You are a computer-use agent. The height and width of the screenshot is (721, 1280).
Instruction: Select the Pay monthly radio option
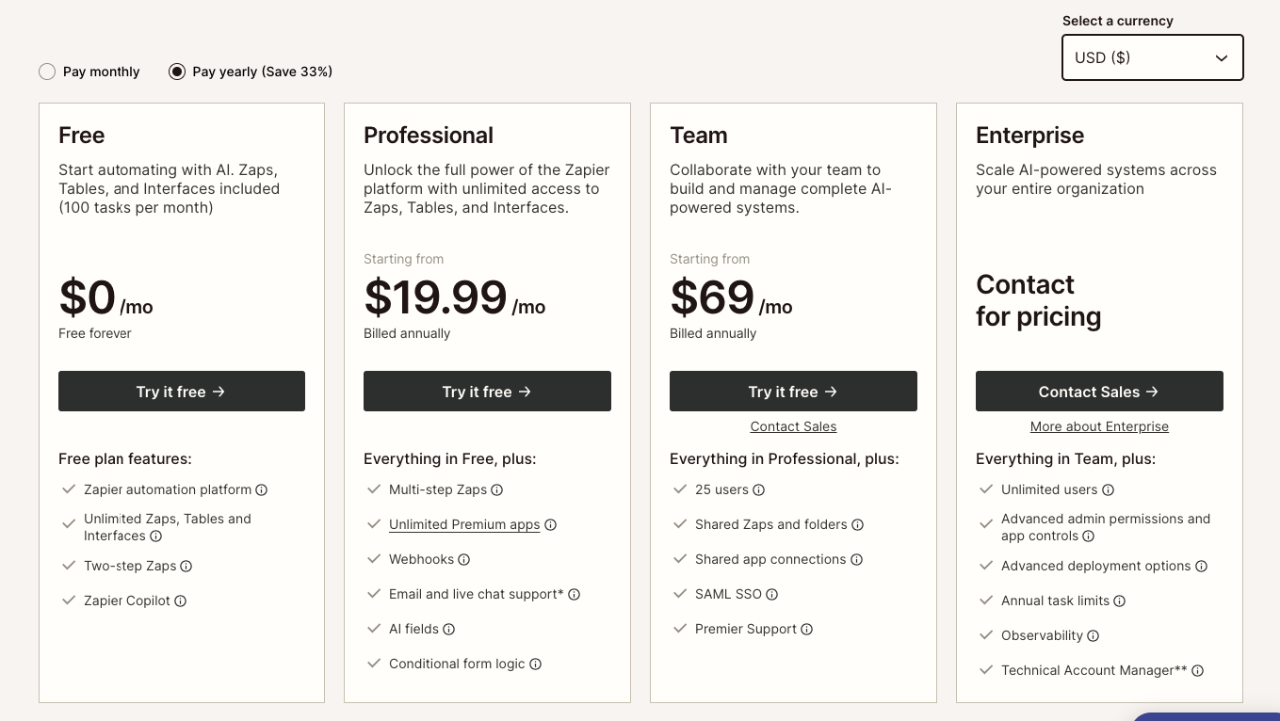47,72
